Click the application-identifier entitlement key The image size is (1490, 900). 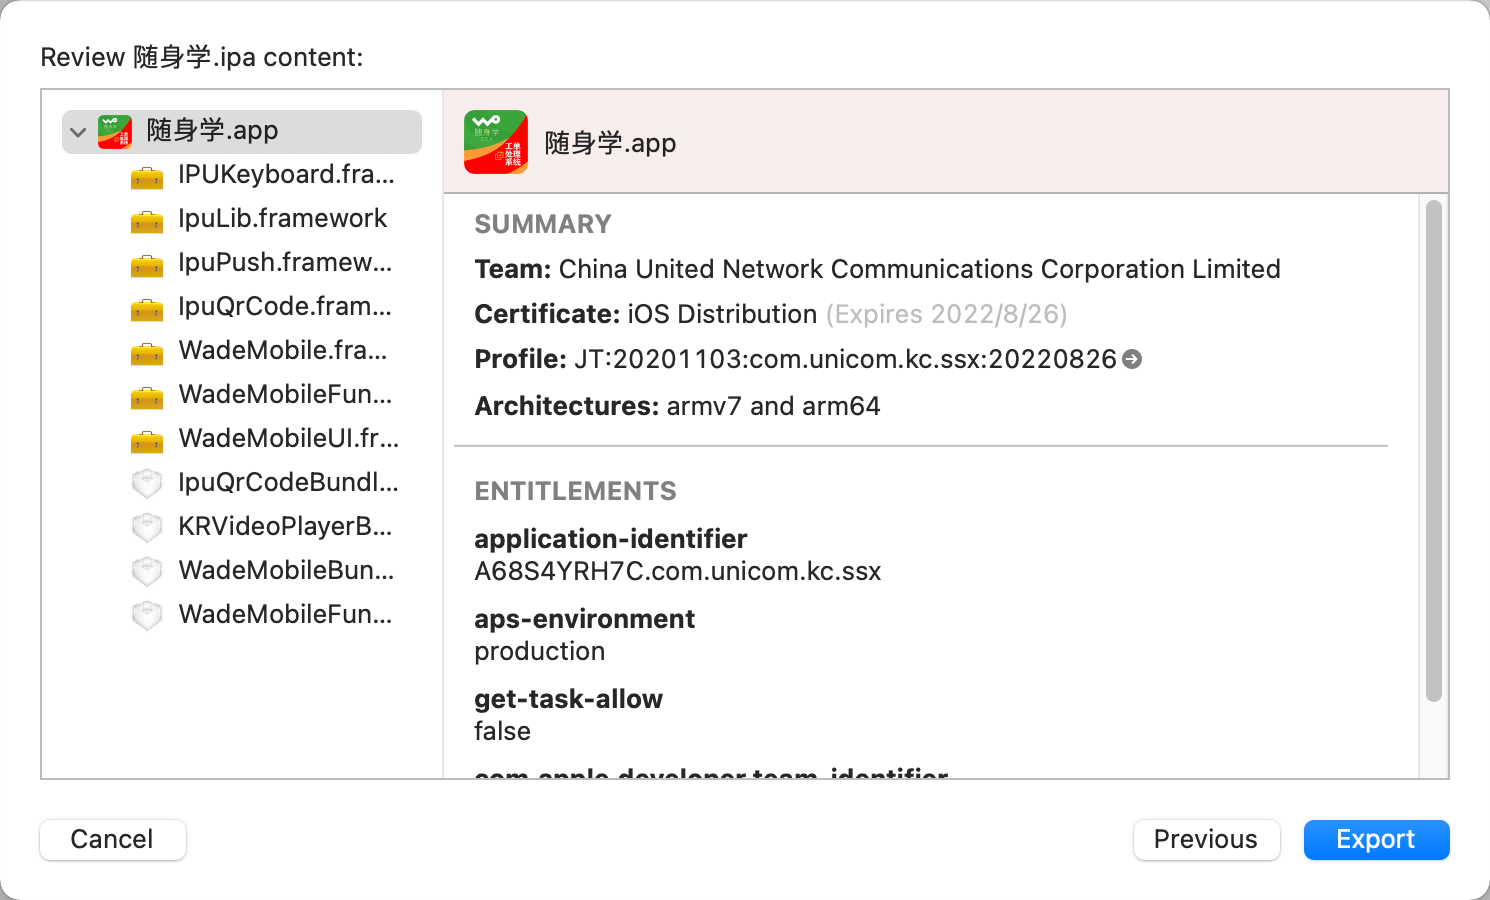pos(611,539)
